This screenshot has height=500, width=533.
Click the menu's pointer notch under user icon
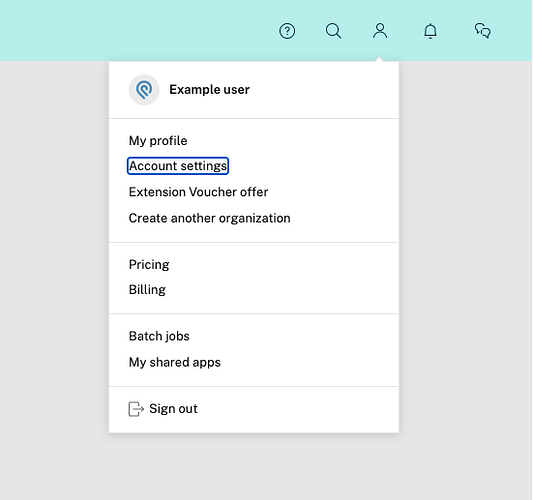380,59
